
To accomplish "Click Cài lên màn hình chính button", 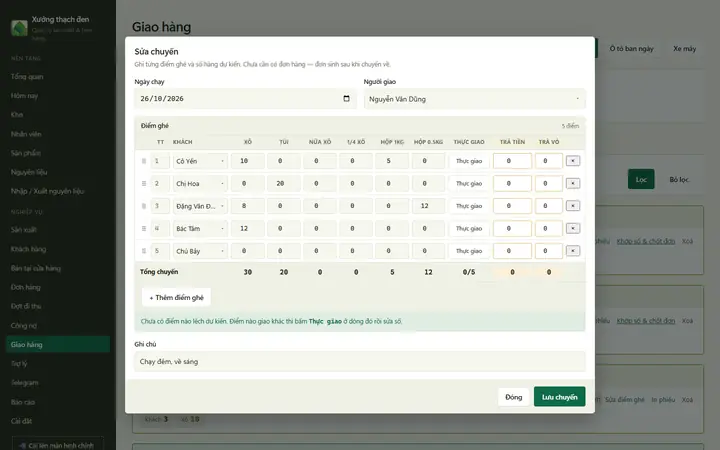I will pos(58,445).
